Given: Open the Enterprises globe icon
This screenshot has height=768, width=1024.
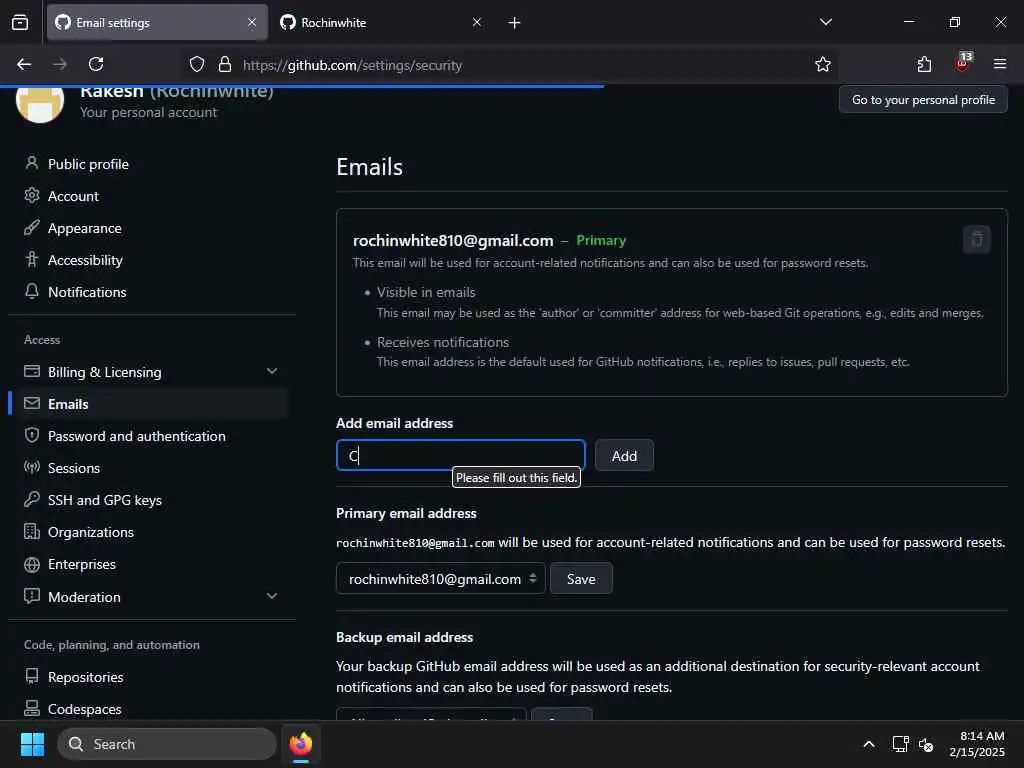Looking at the screenshot, I should [31, 564].
